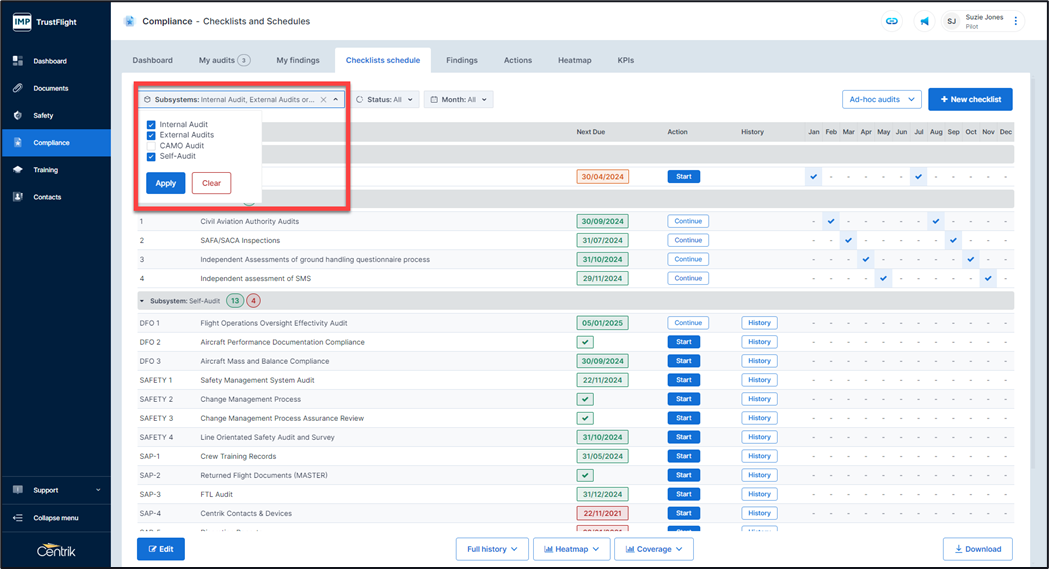Image resolution: width=1049 pixels, height=569 pixels.
Task: Open Documents via the paperclip icon
Action: pyautogui.click(x=18, y=88)
